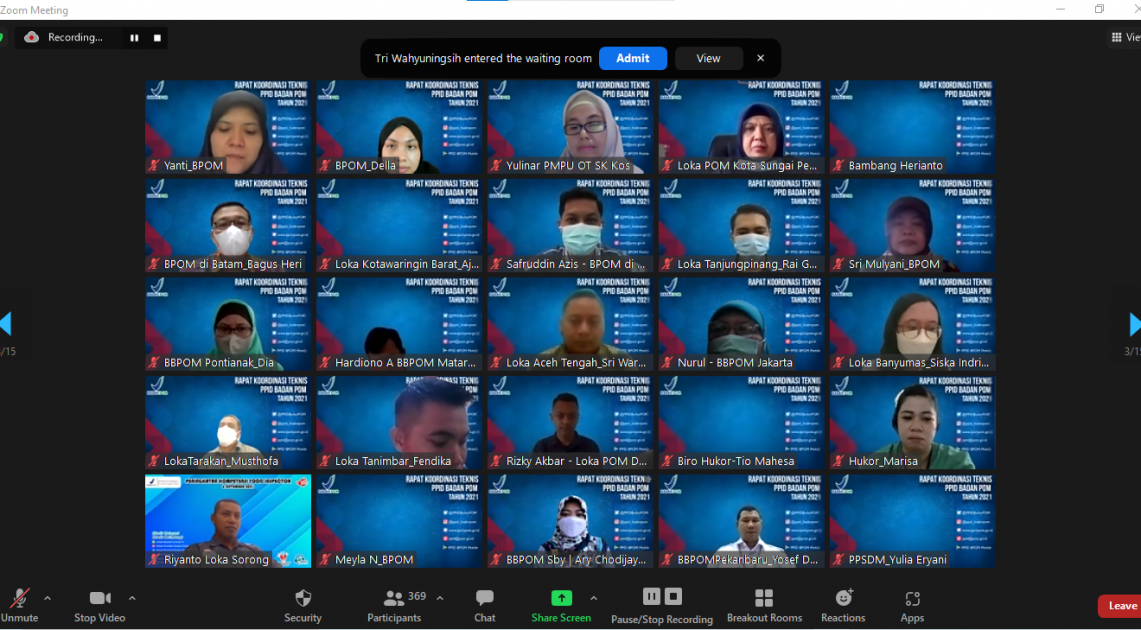This screenshot has height=630, width=1141.
Task: Open the View menu at top right
Action: coord(1125,37)
